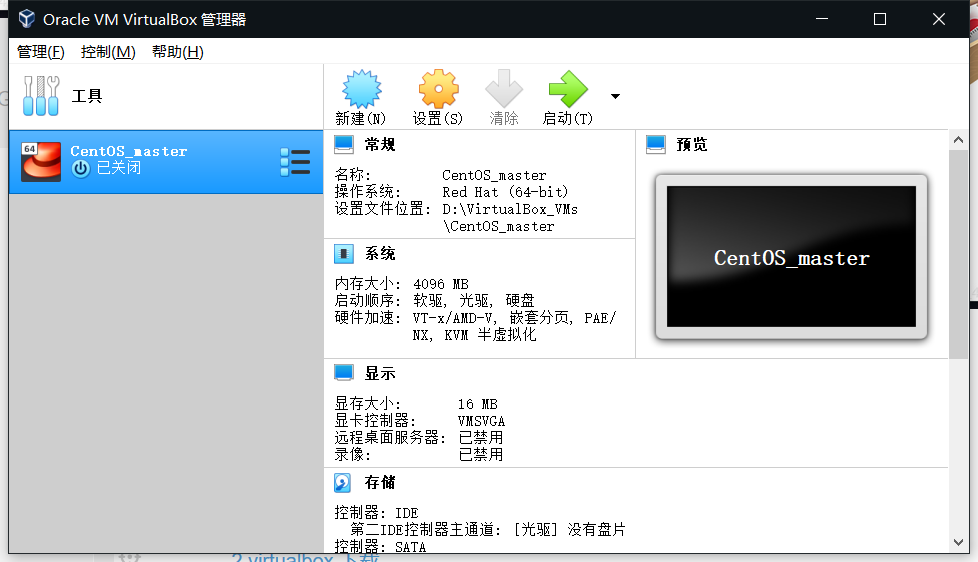Click the D:\VirtualBox_VMs path text

coord(510,210)
